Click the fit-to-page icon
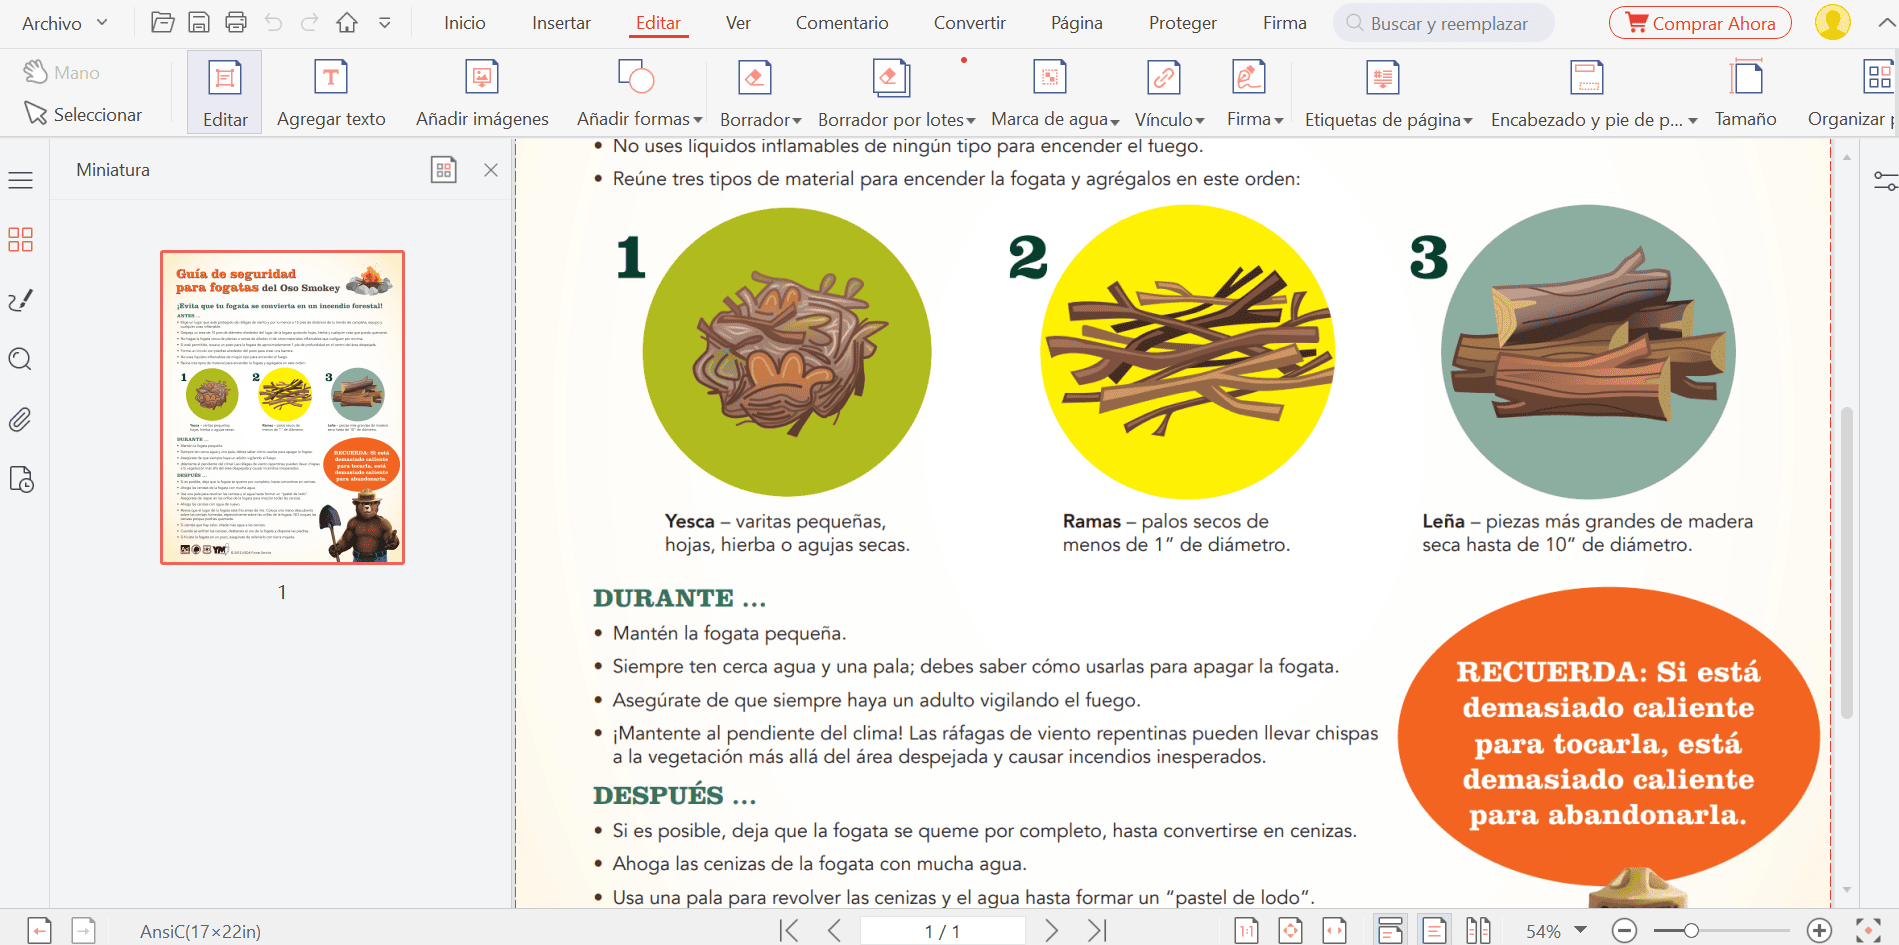Screen dimensions: 1899x945 click(x=1290, y=931)
